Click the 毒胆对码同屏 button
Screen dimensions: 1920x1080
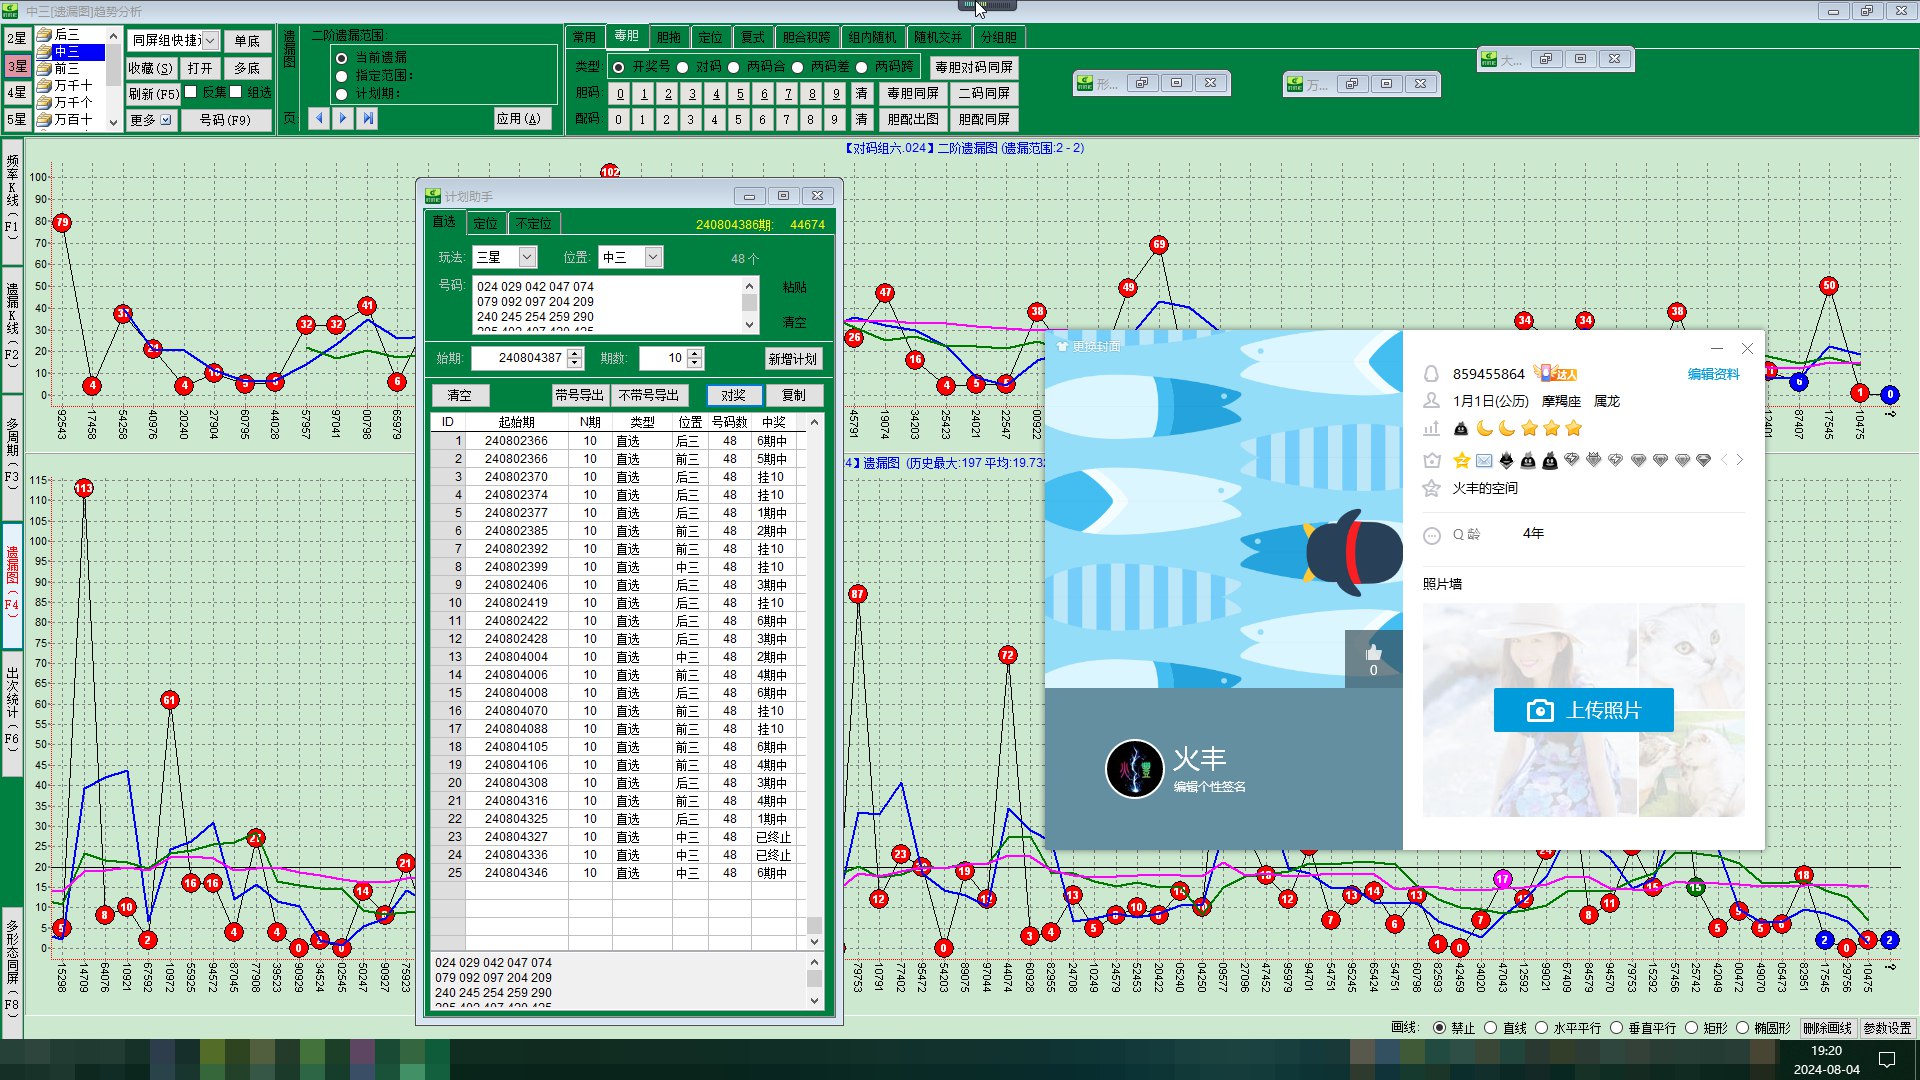974,67
